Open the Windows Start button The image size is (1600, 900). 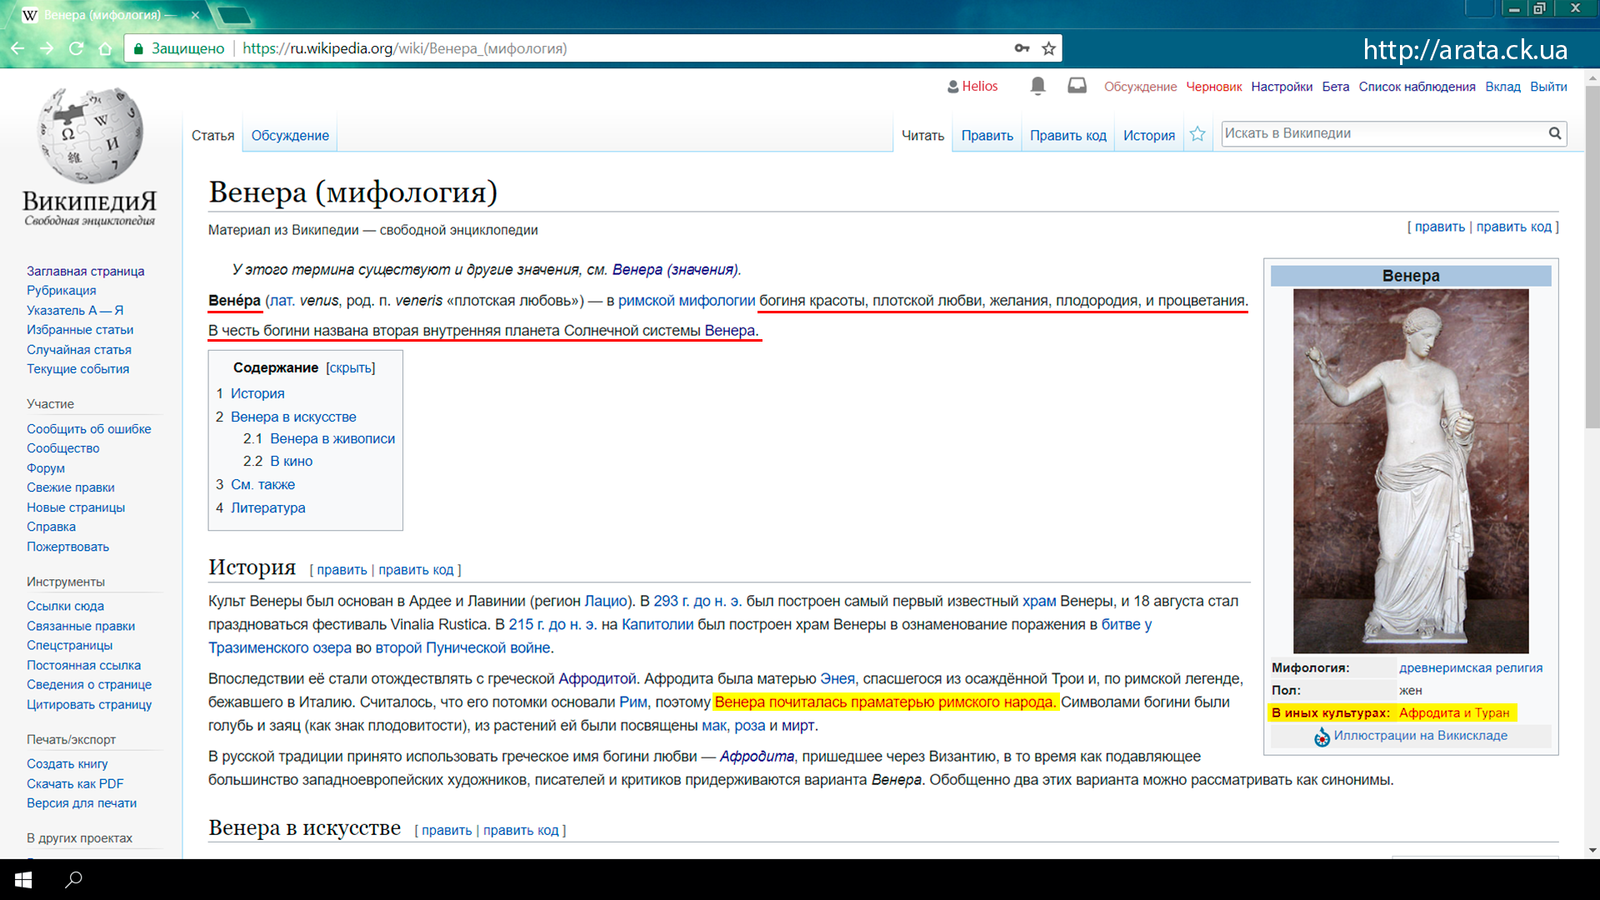pyautogui.click(x=23, y=880)
